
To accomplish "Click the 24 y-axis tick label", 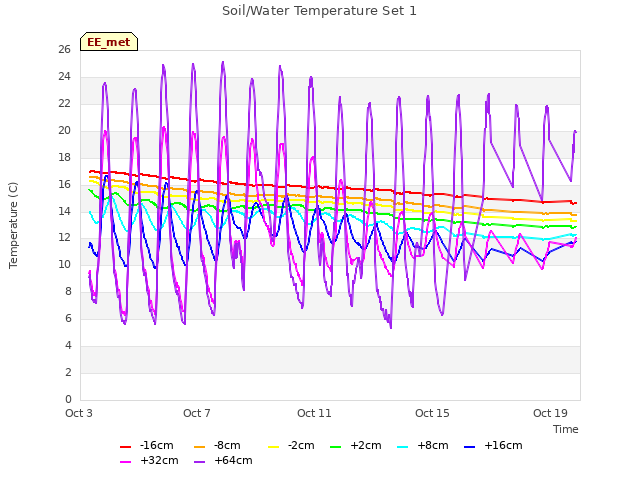I will click(64, 76).
